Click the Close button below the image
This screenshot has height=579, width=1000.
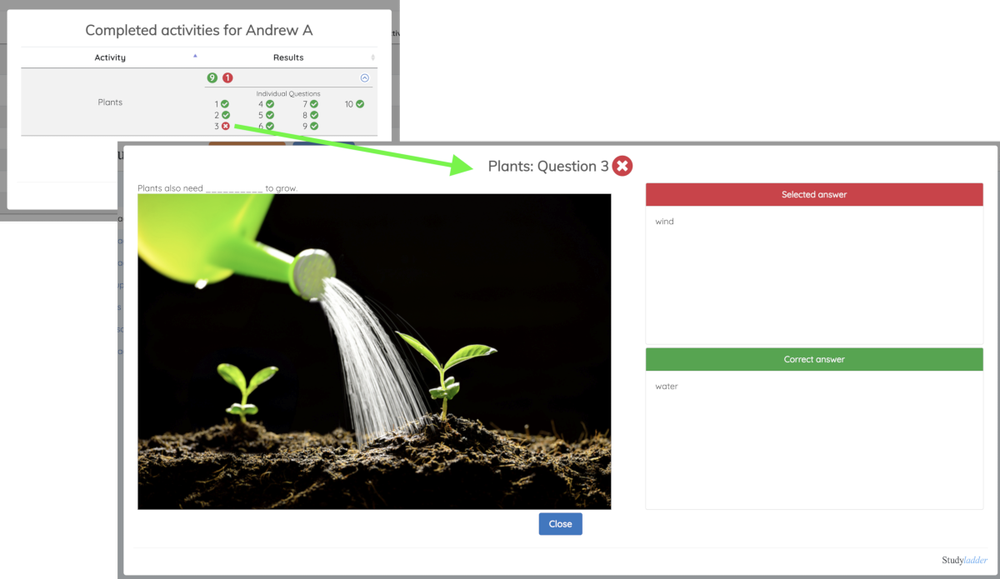[561, 524]
